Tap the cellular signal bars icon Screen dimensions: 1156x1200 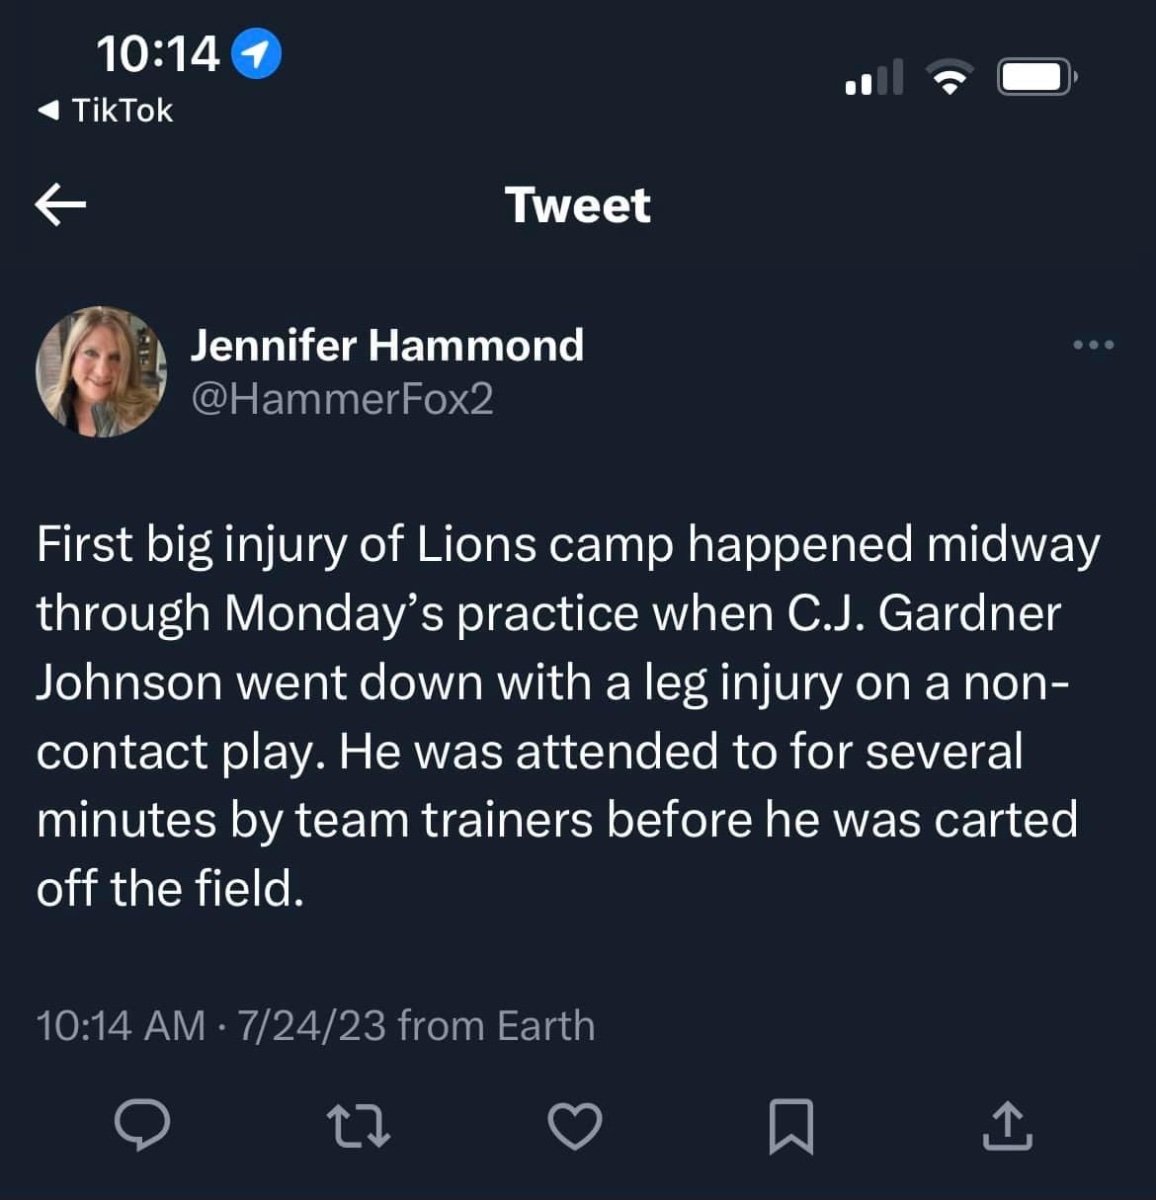pyautogui.click(x=874, y=77)
